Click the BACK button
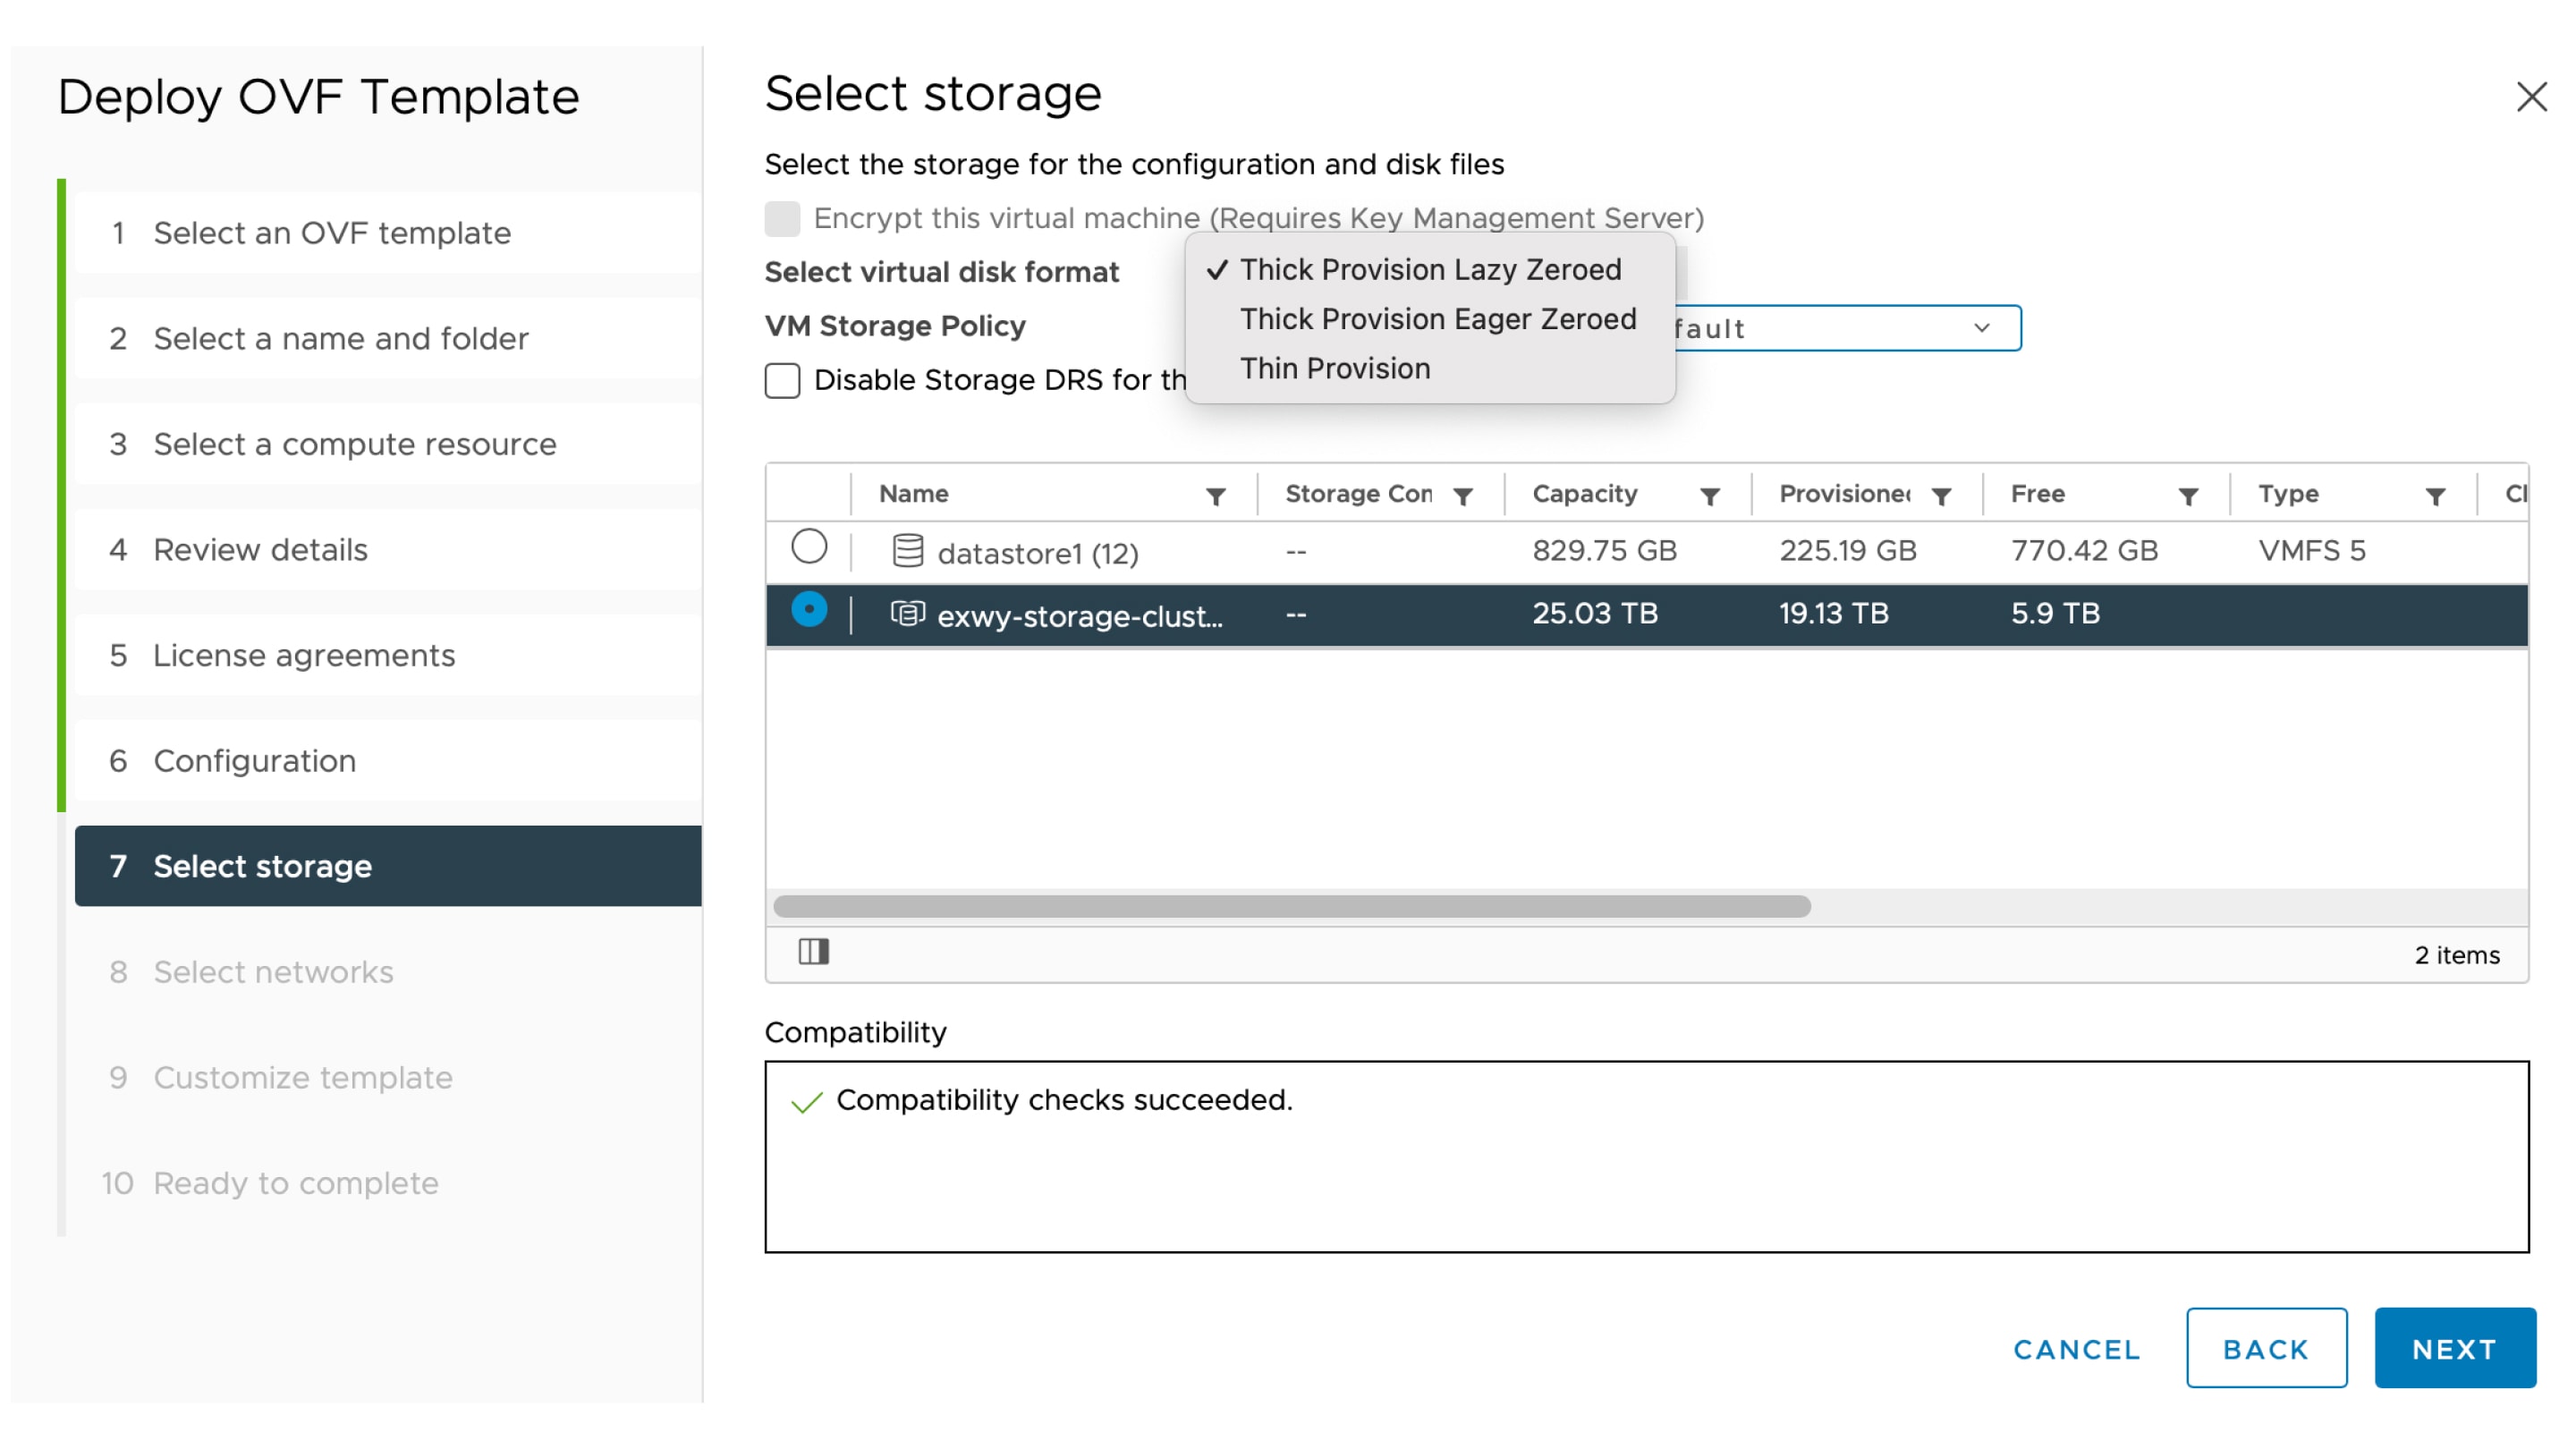Screen dimensions: 2576x1449 click(x=2265, y=1348)
